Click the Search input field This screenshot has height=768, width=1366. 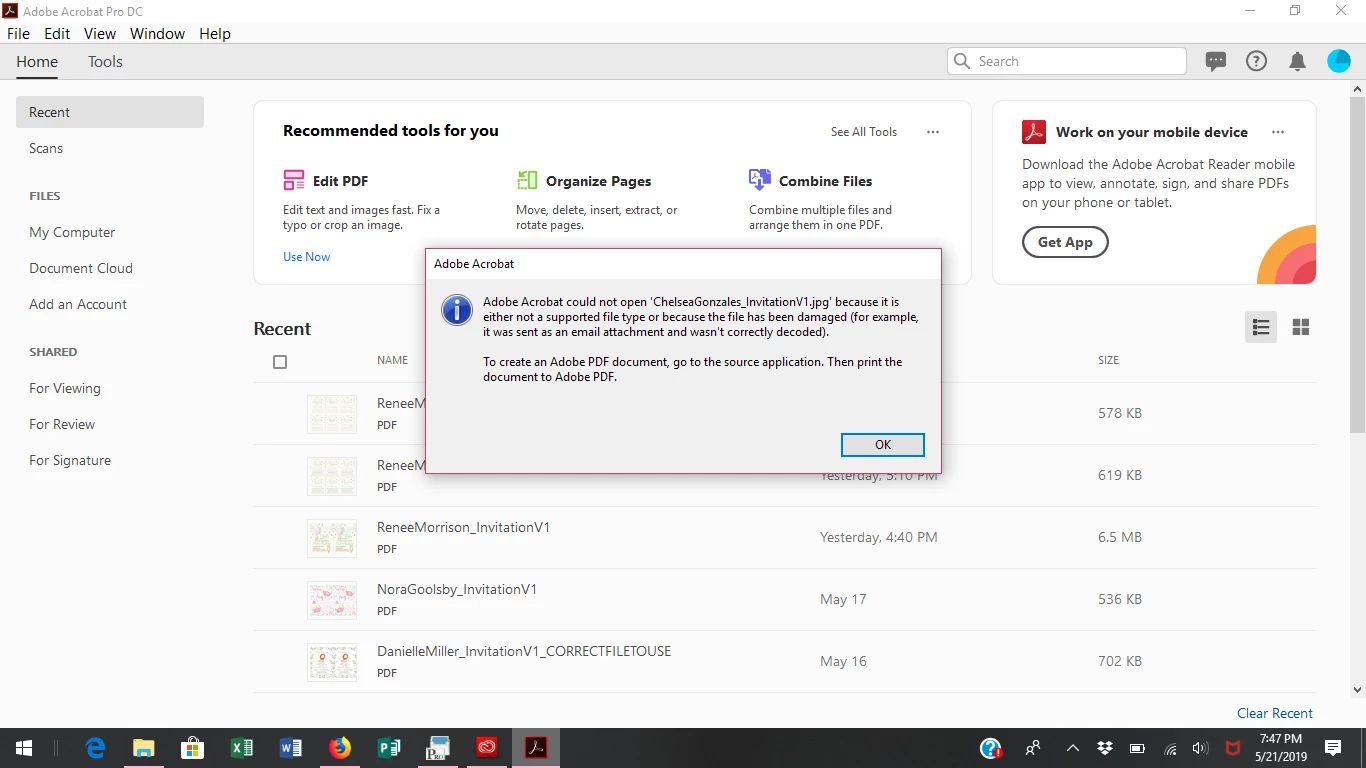coord(1066,61)
